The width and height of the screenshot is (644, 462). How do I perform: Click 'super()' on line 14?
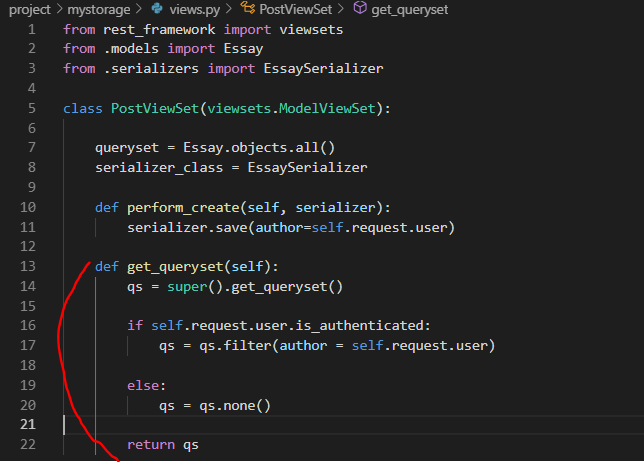point(195,287)
